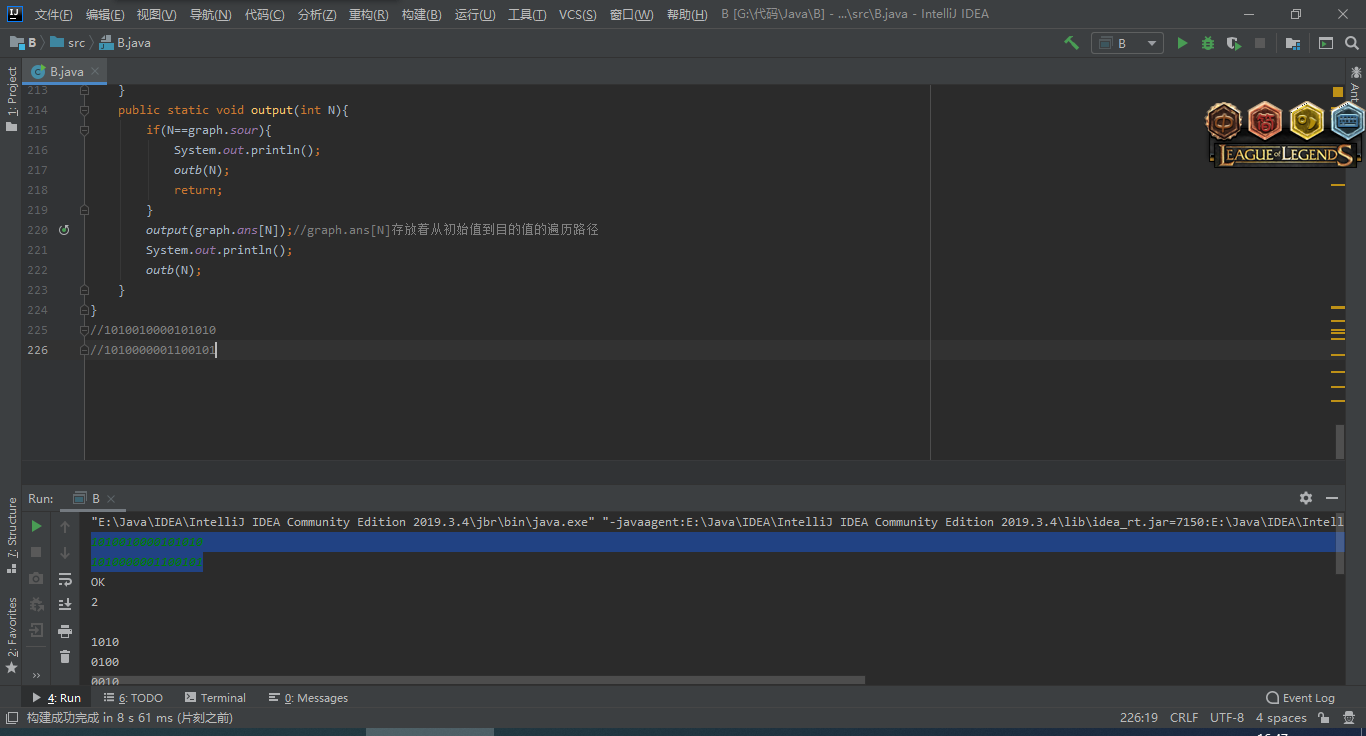
Task: Rerun program using Run panel's green arrow
Action: click(x=37, y=526)
